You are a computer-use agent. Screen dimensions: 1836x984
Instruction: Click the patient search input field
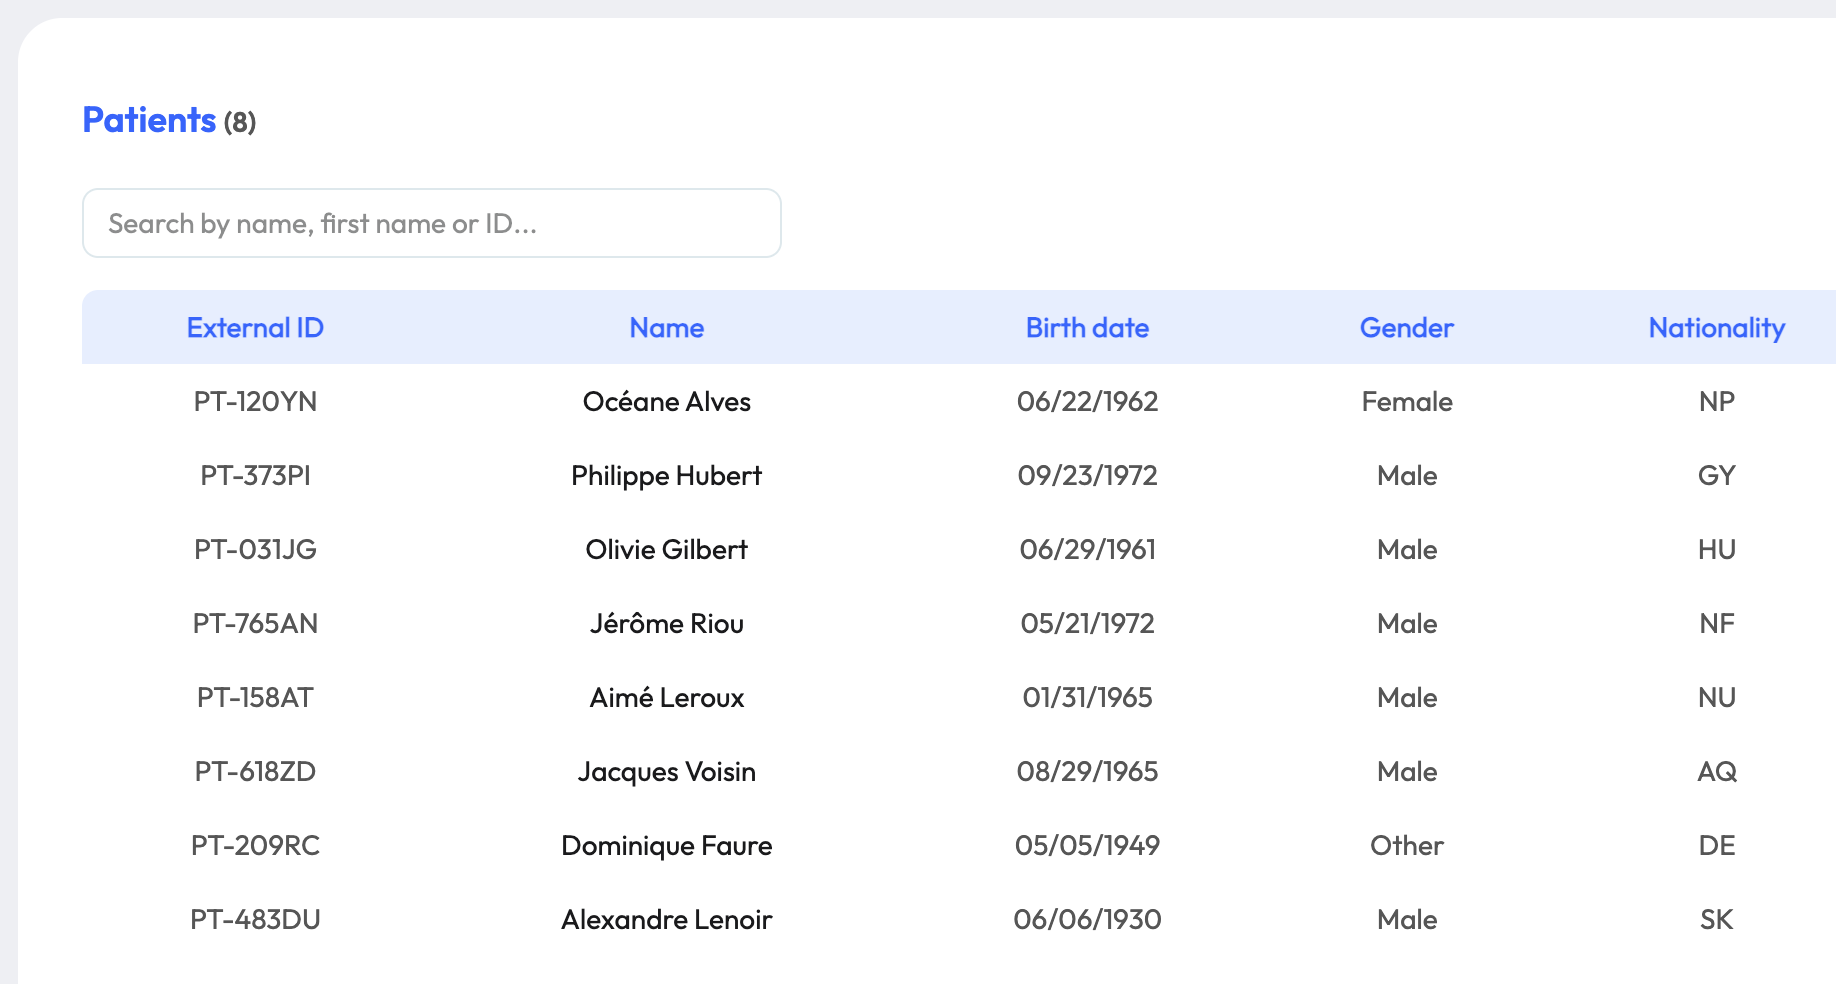[x=431, y=223]
